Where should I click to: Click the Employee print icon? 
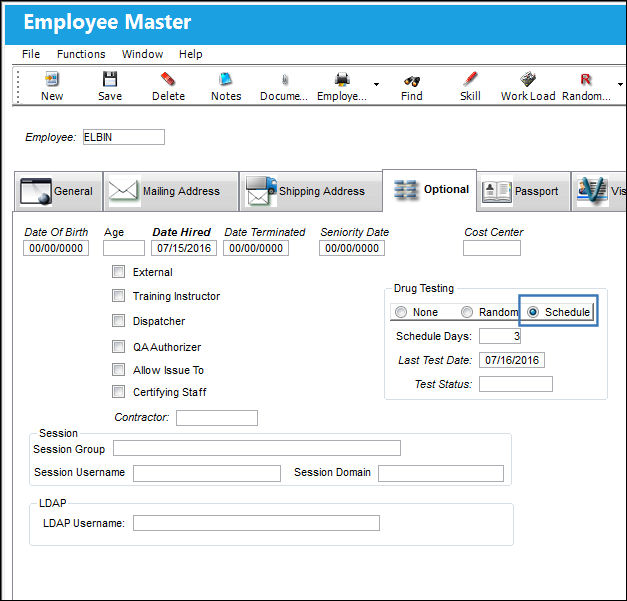pyautogui.click(x=342, y=80)
